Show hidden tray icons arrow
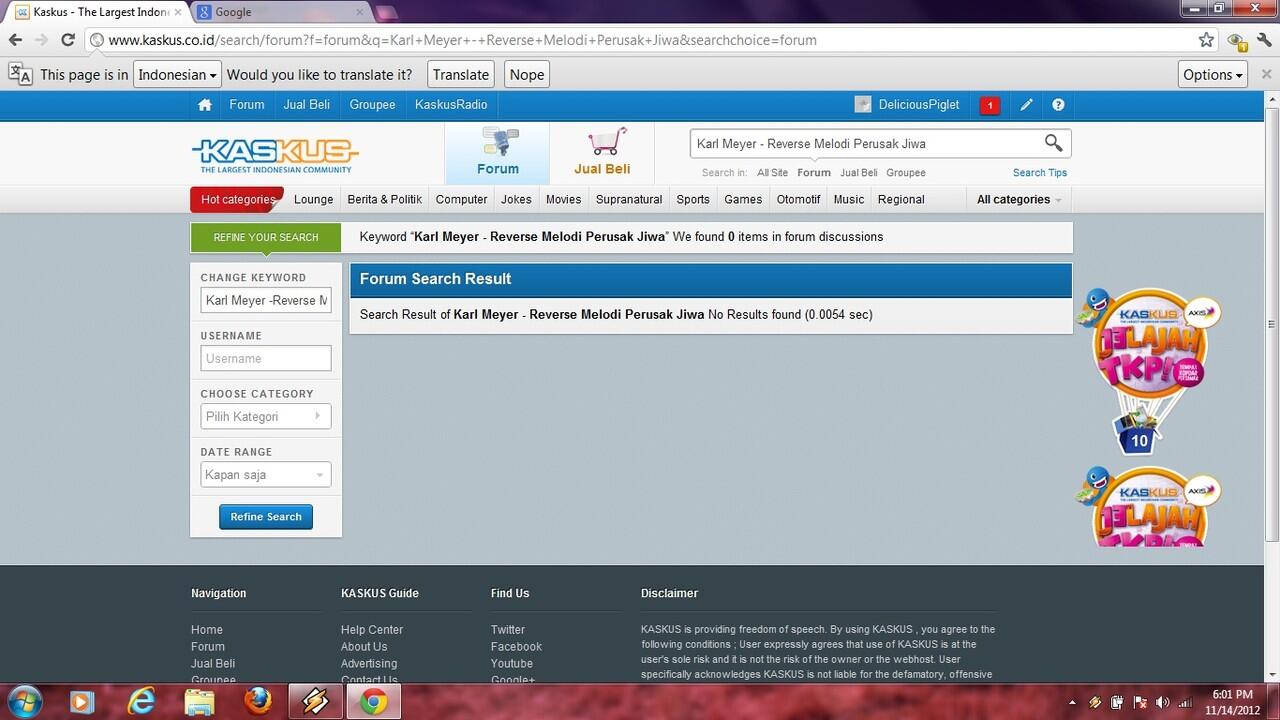Image resolution: width=1280 pixels, height=720 pixels. tap(1073, 703)
